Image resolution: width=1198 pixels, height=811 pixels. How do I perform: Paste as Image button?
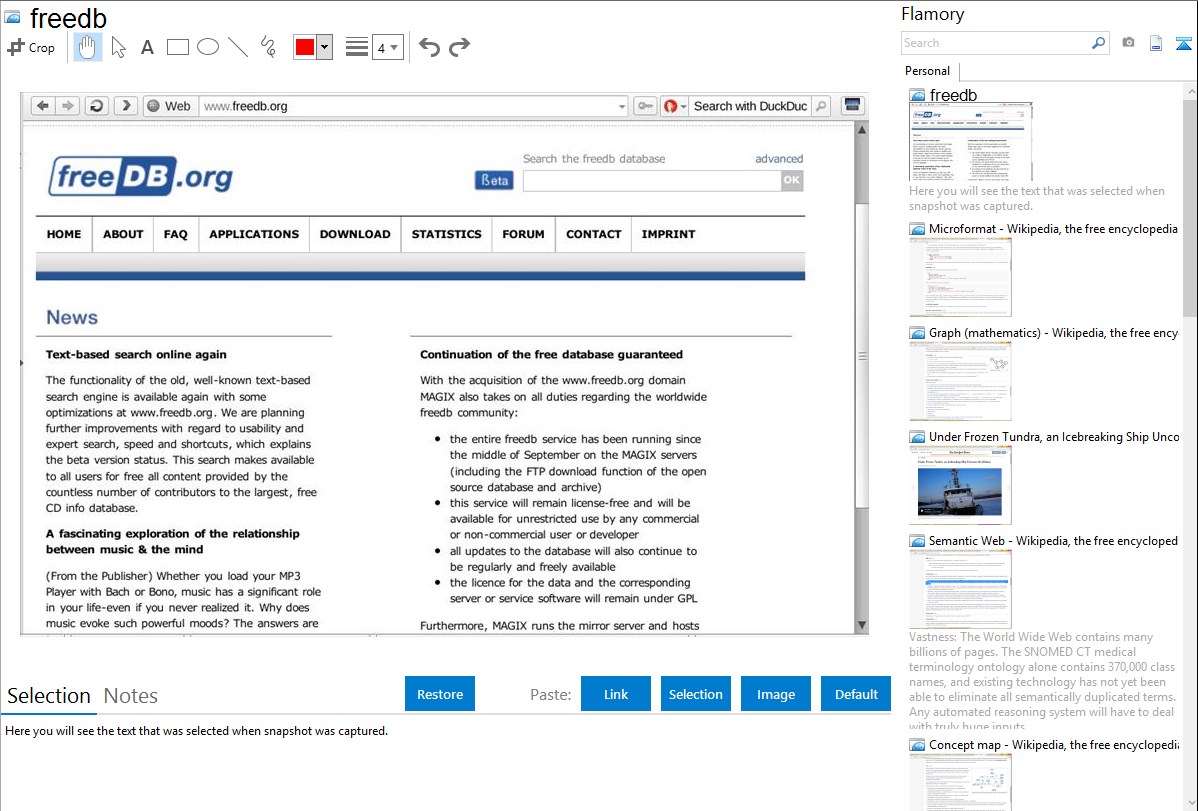pos(775,694)
